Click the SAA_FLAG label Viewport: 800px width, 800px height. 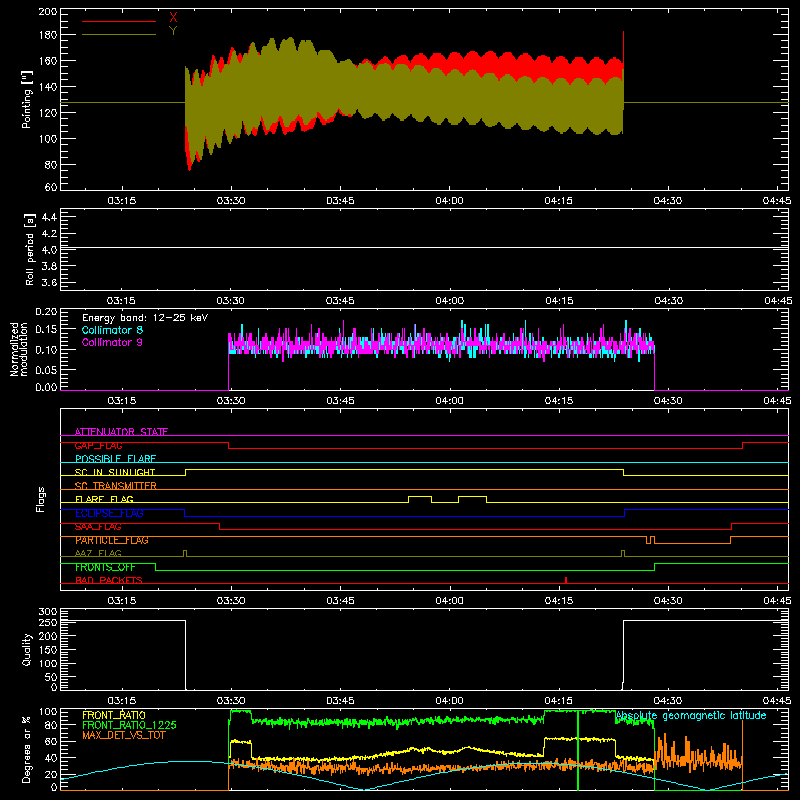[98, 527]
